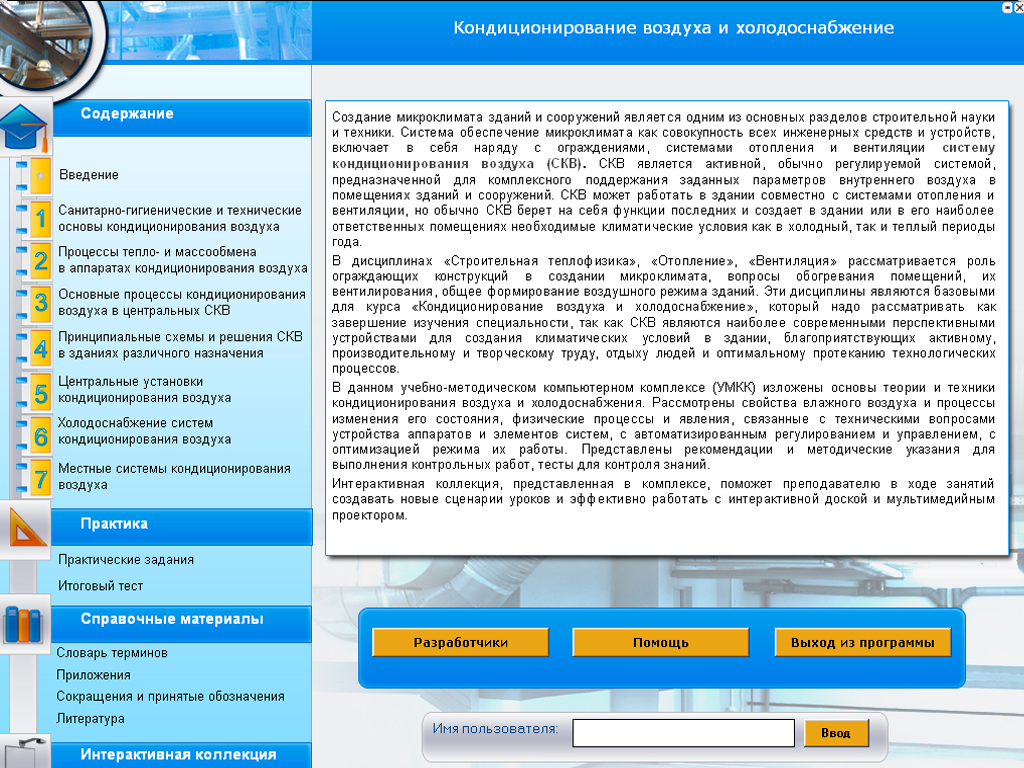Screen dimensions: 1024x768
Task: Switch to Интерактивная коллекция section
Action: [x=178, y=755]
